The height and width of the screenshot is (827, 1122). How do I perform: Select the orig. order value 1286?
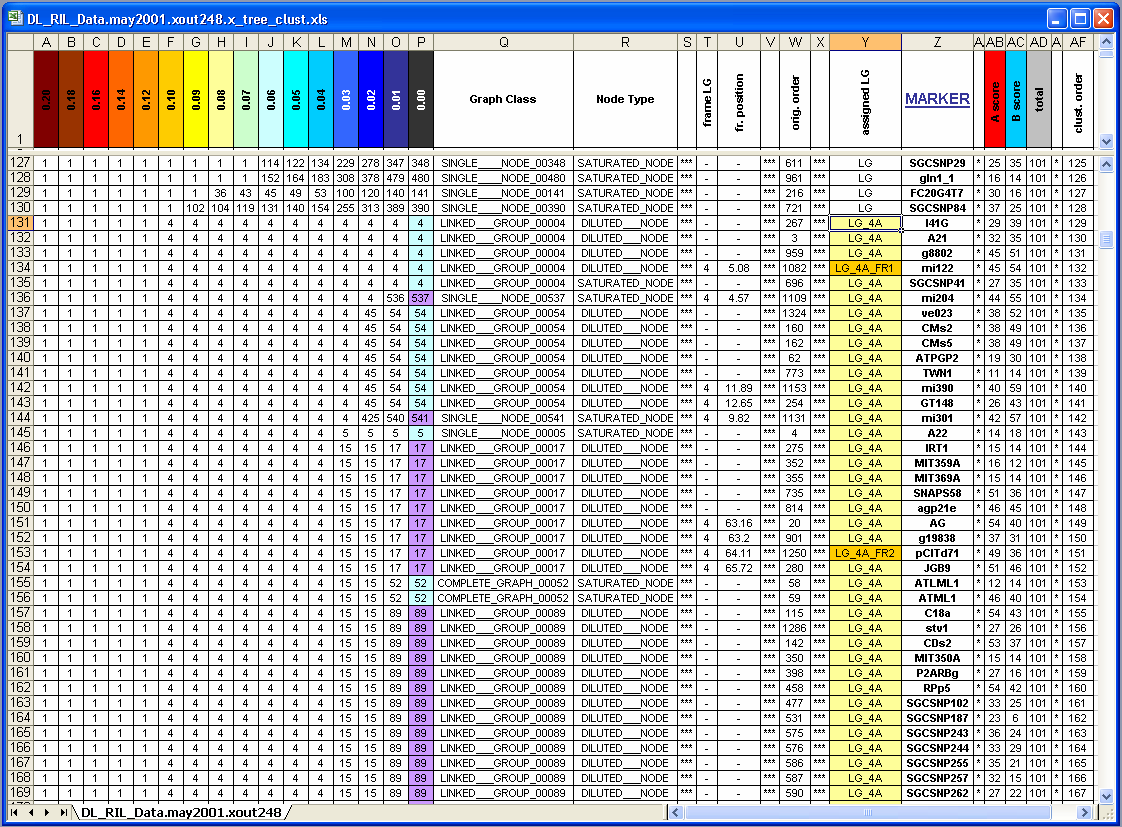(795, 628)
